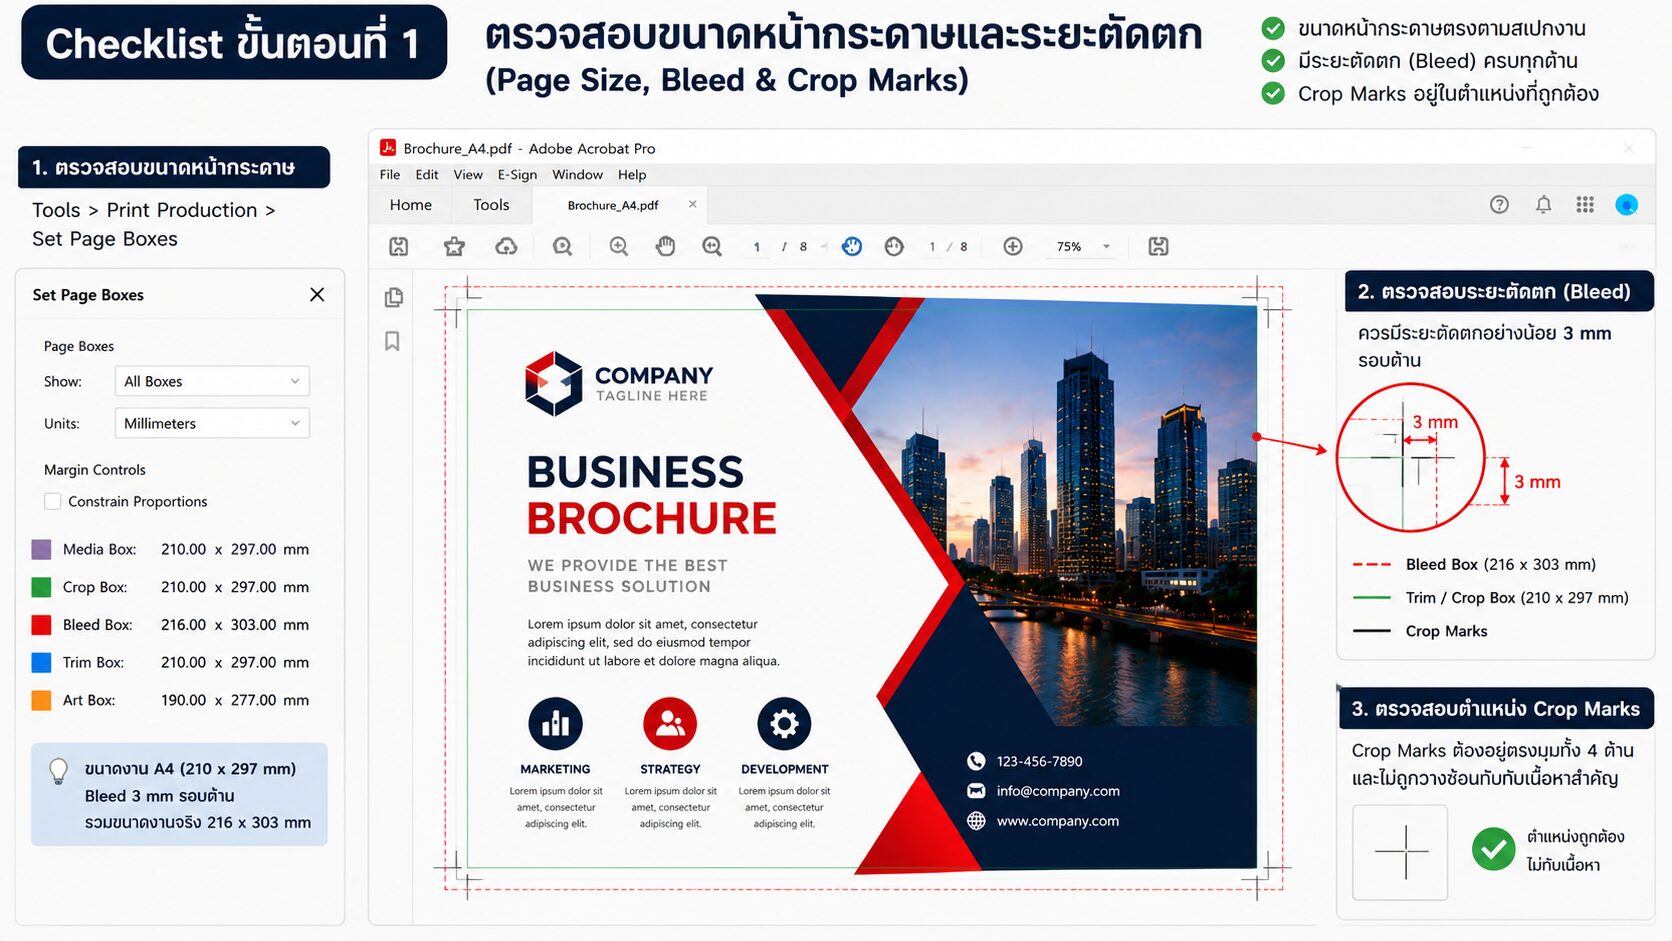Image resolution: width=1672 pixels, height=941 pixels.
Task: Click the save icon right of 75% zoom
Action: point(1158,246)
